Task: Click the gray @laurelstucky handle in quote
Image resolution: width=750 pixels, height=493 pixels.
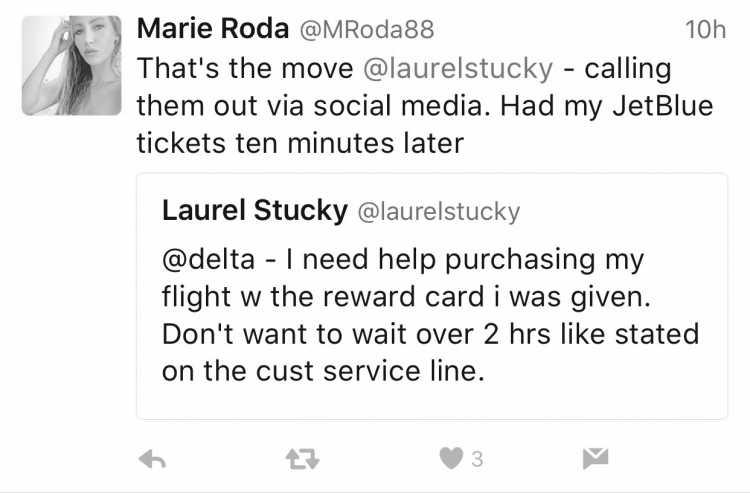Action: [439, 212]
